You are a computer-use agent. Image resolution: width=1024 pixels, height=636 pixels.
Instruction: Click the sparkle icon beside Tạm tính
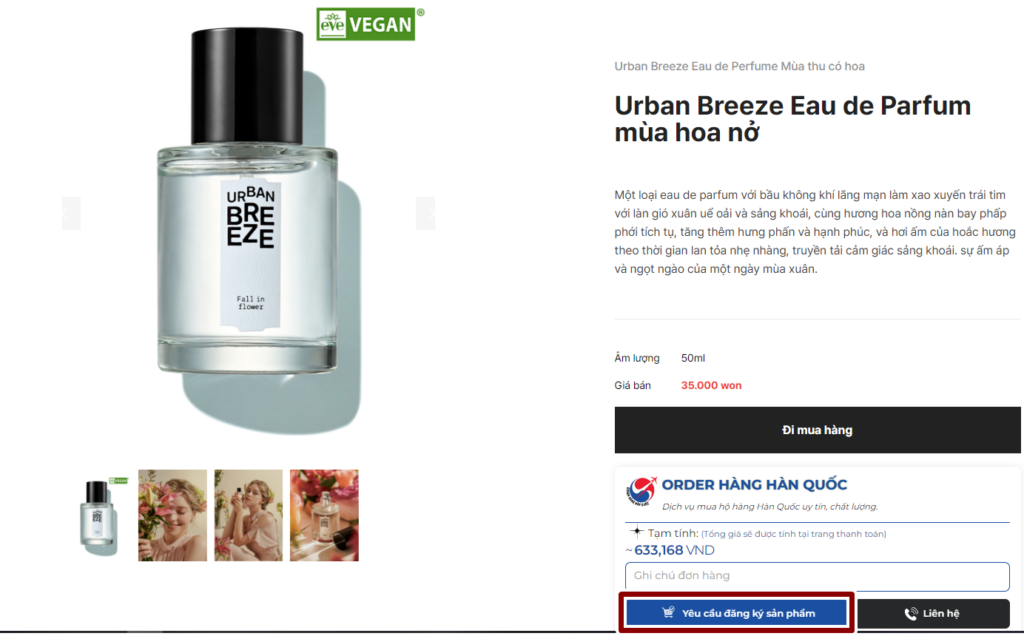637,532
